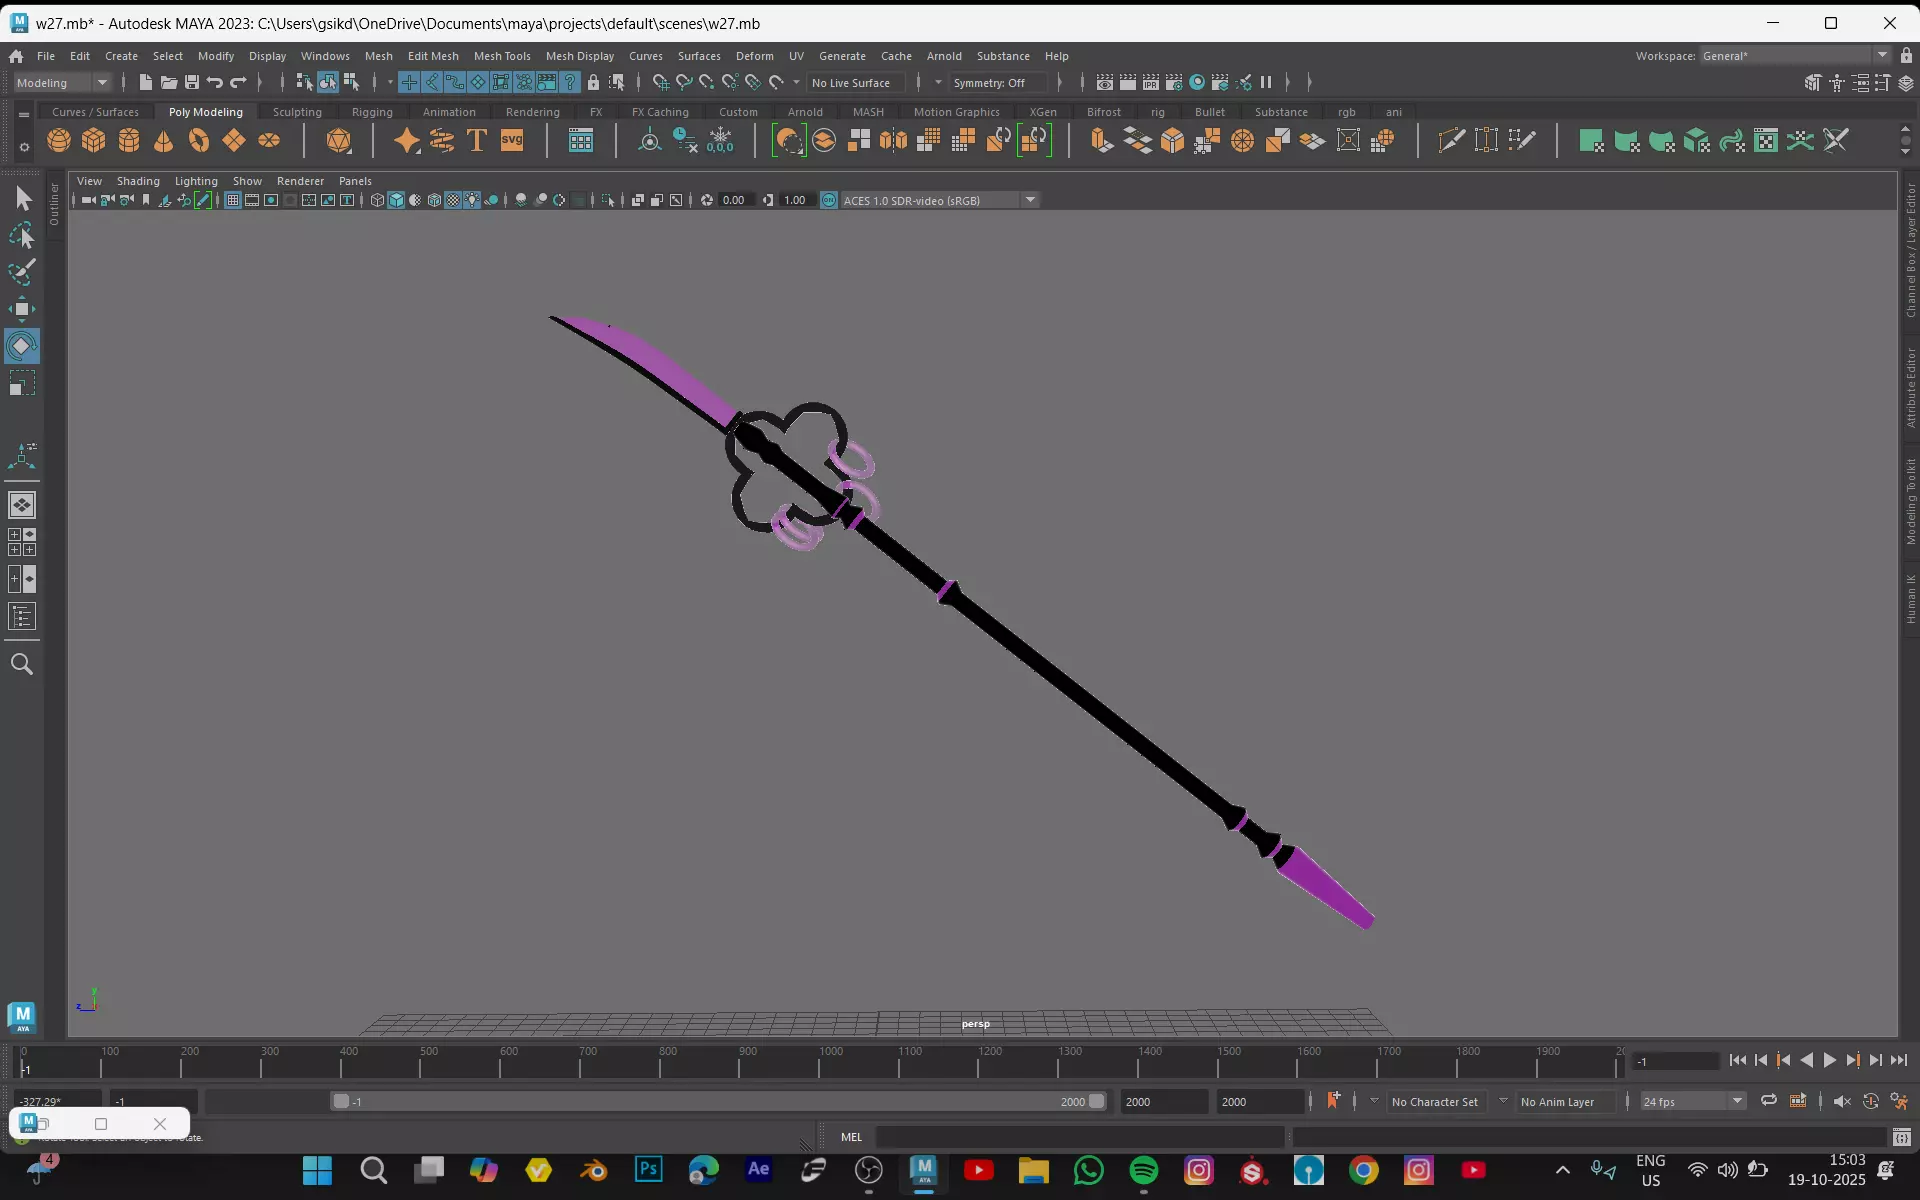Switch to the Sculpting shelf tab
1920x1200 pixels.
(297, 112)
